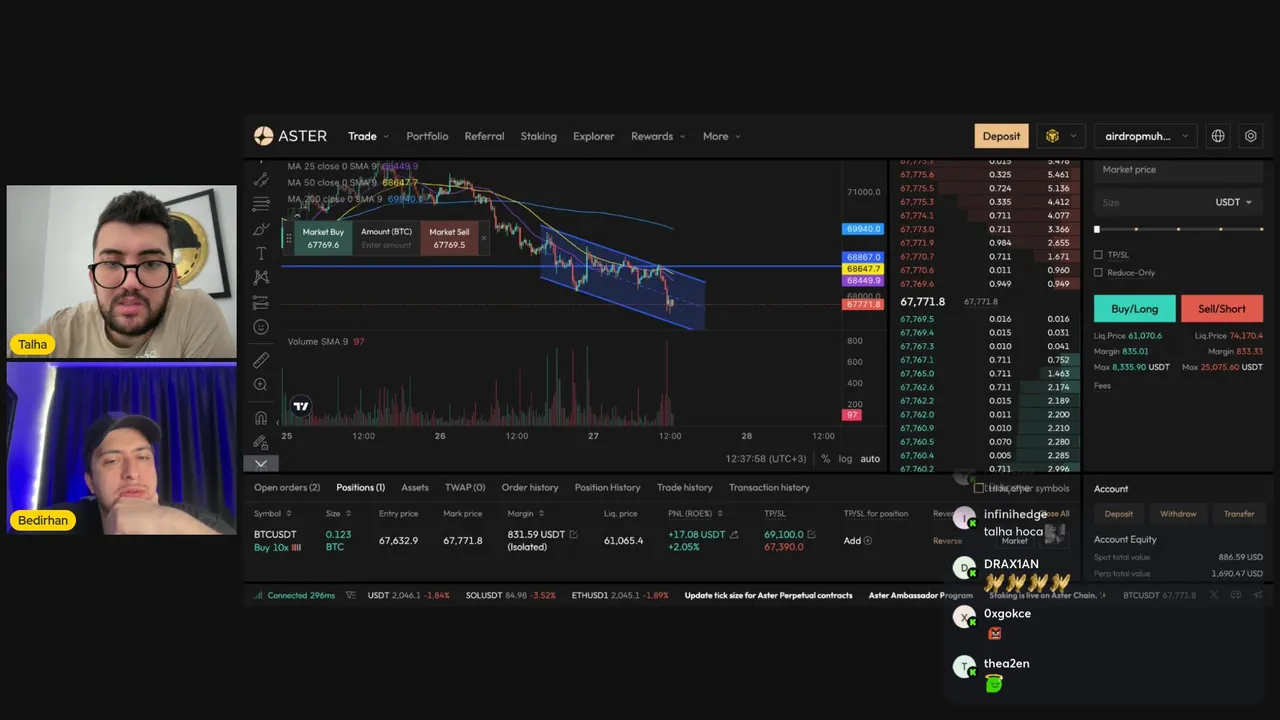Click the Amount (BTC) enter amount field
The height and width of the screenshot is (720, 1280).
point(386,245)
